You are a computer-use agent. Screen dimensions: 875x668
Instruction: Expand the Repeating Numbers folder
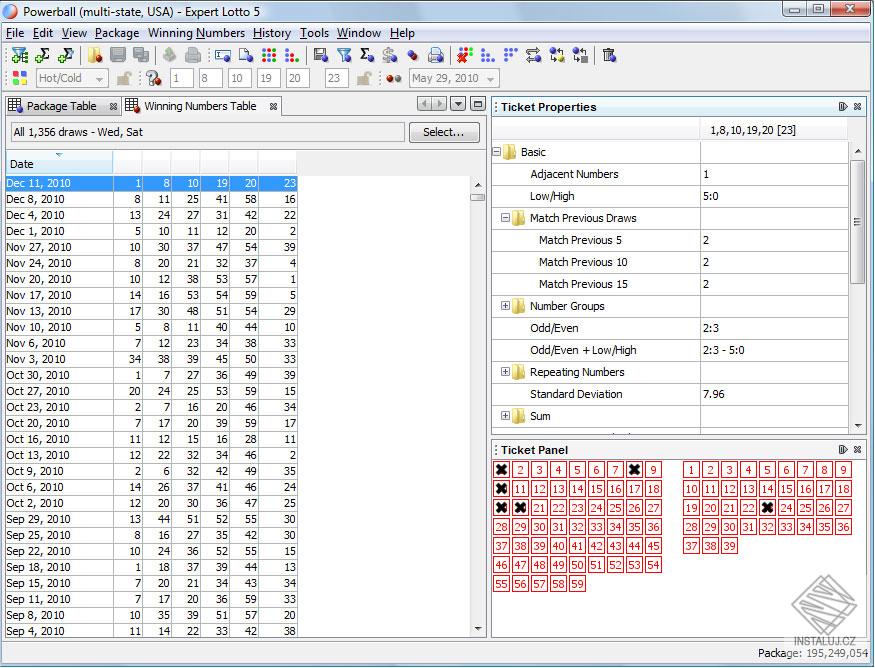tap(506, 372)
